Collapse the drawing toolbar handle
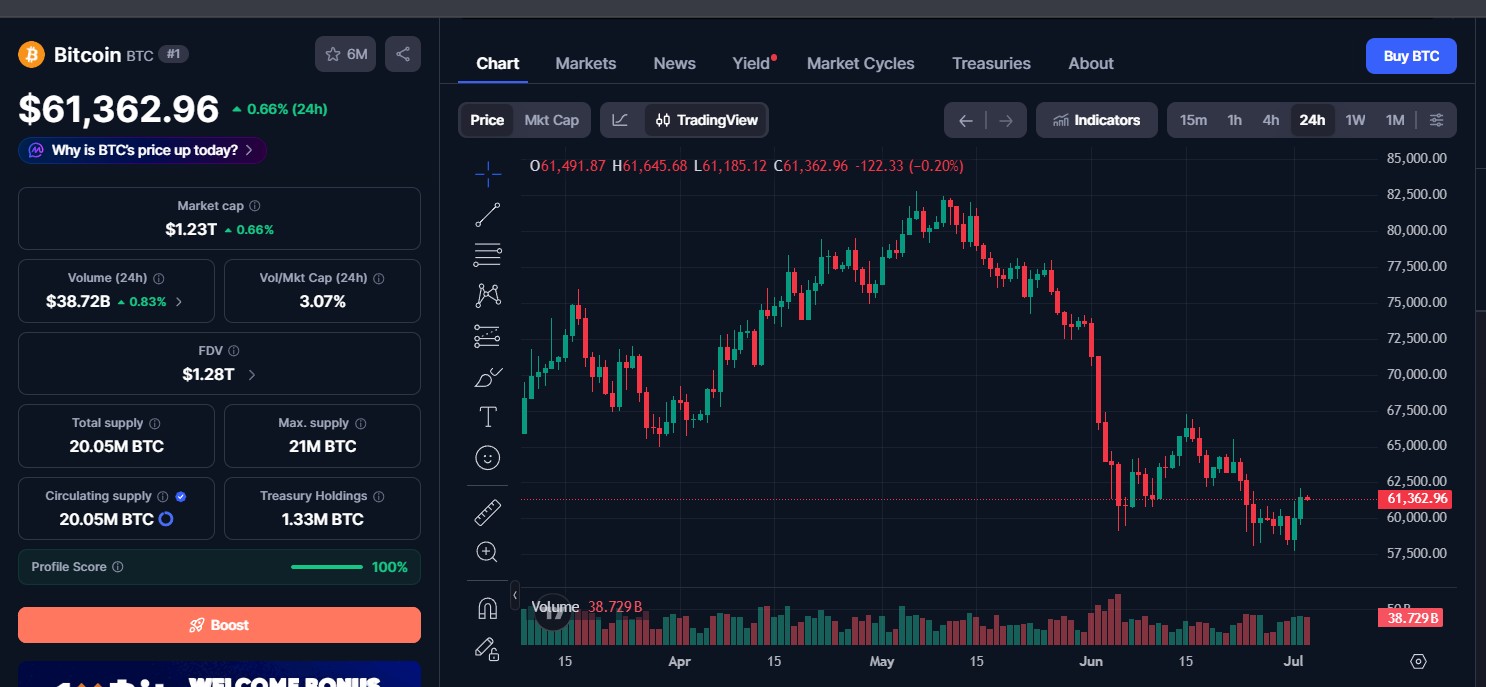 click(x=515, y=595)
